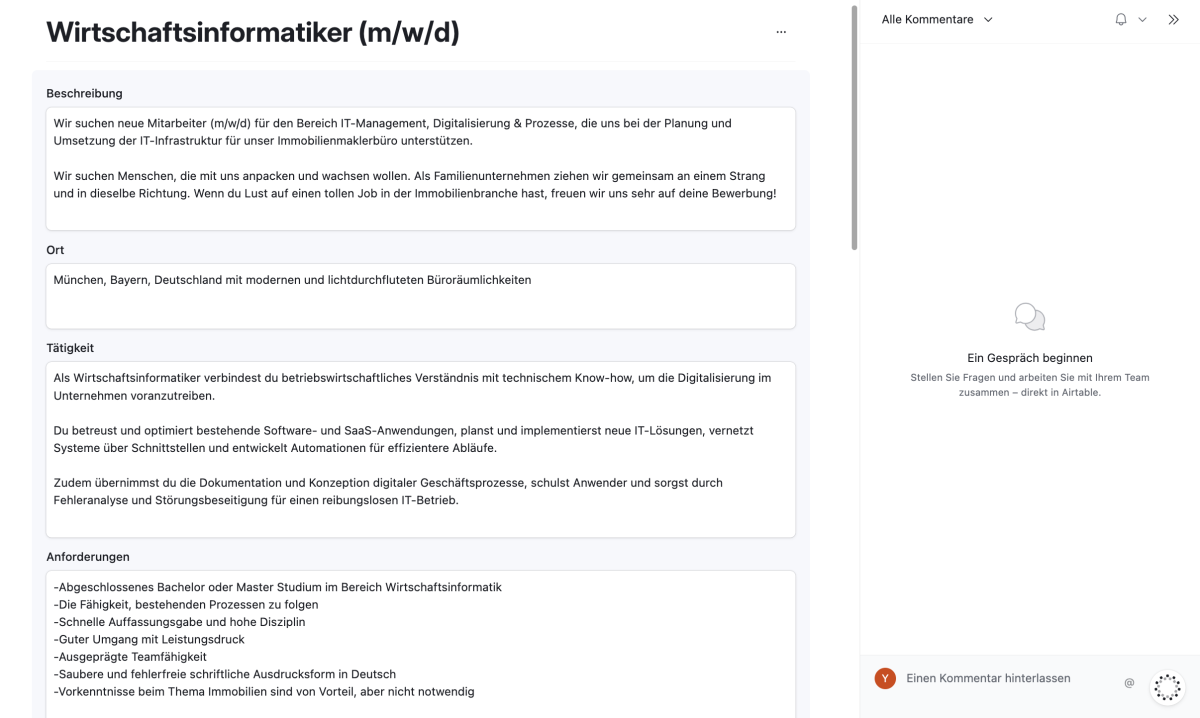Open the dropdown arrow after "Alle Kommentare"
Screen dimensions: 1200x718
[988, 19]
